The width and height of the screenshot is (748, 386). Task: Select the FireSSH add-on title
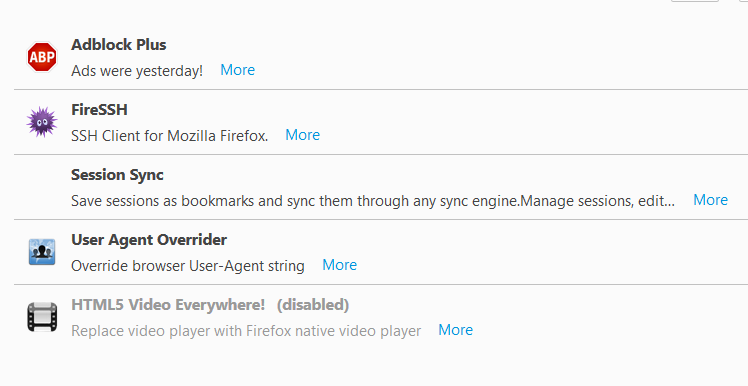pyautogui.click(x=99, y=110)
